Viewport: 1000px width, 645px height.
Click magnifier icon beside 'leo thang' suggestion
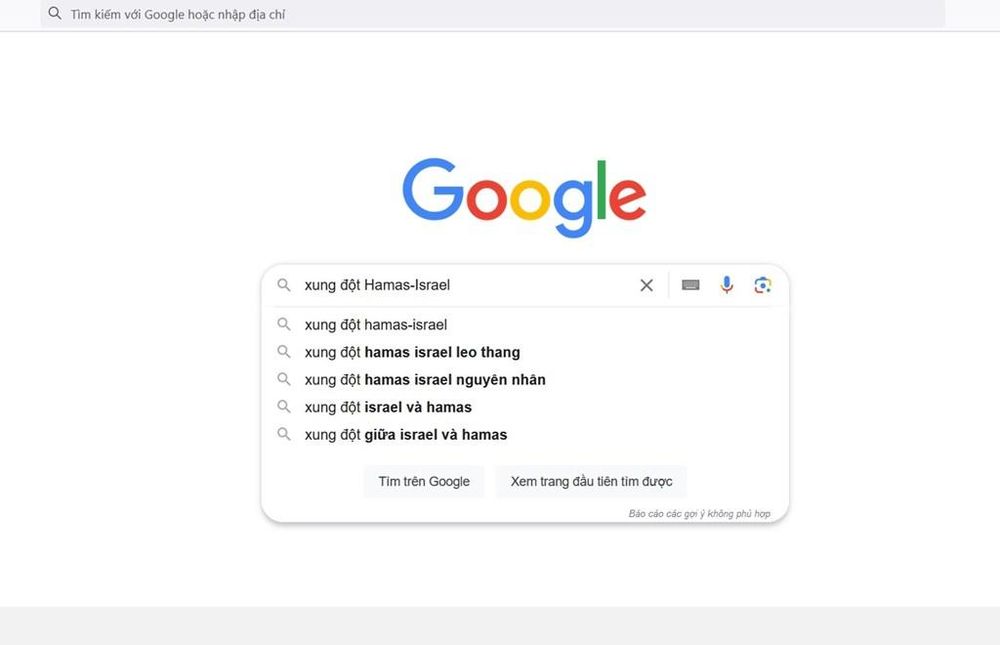pos(284,352)
